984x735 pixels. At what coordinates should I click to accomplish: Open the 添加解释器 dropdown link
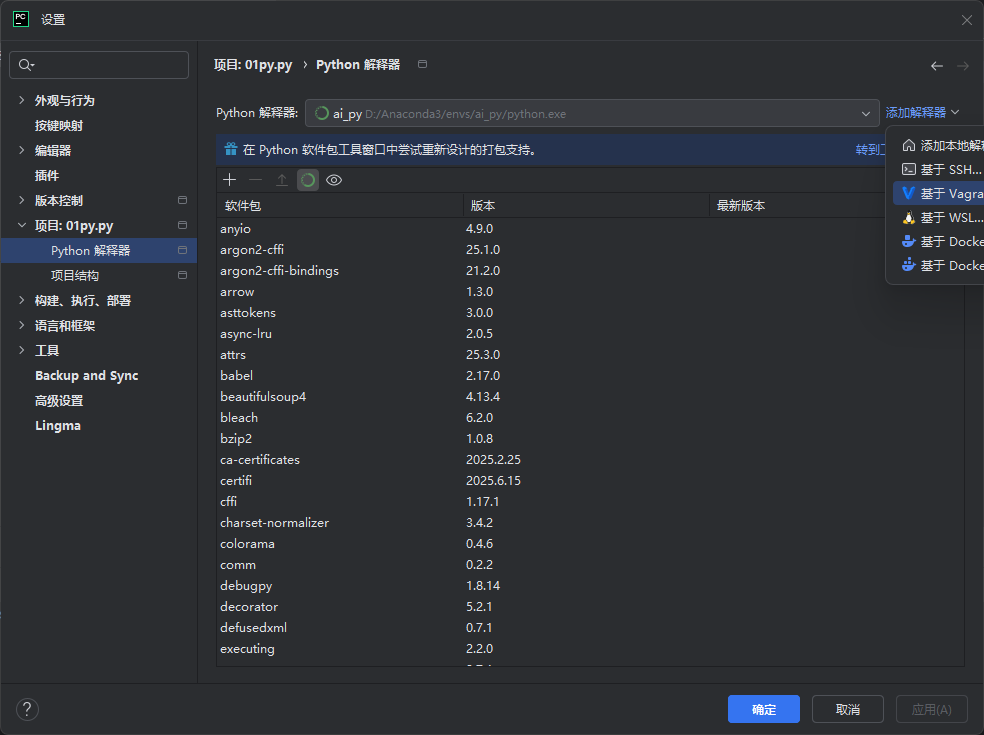[x=922, y=112]
